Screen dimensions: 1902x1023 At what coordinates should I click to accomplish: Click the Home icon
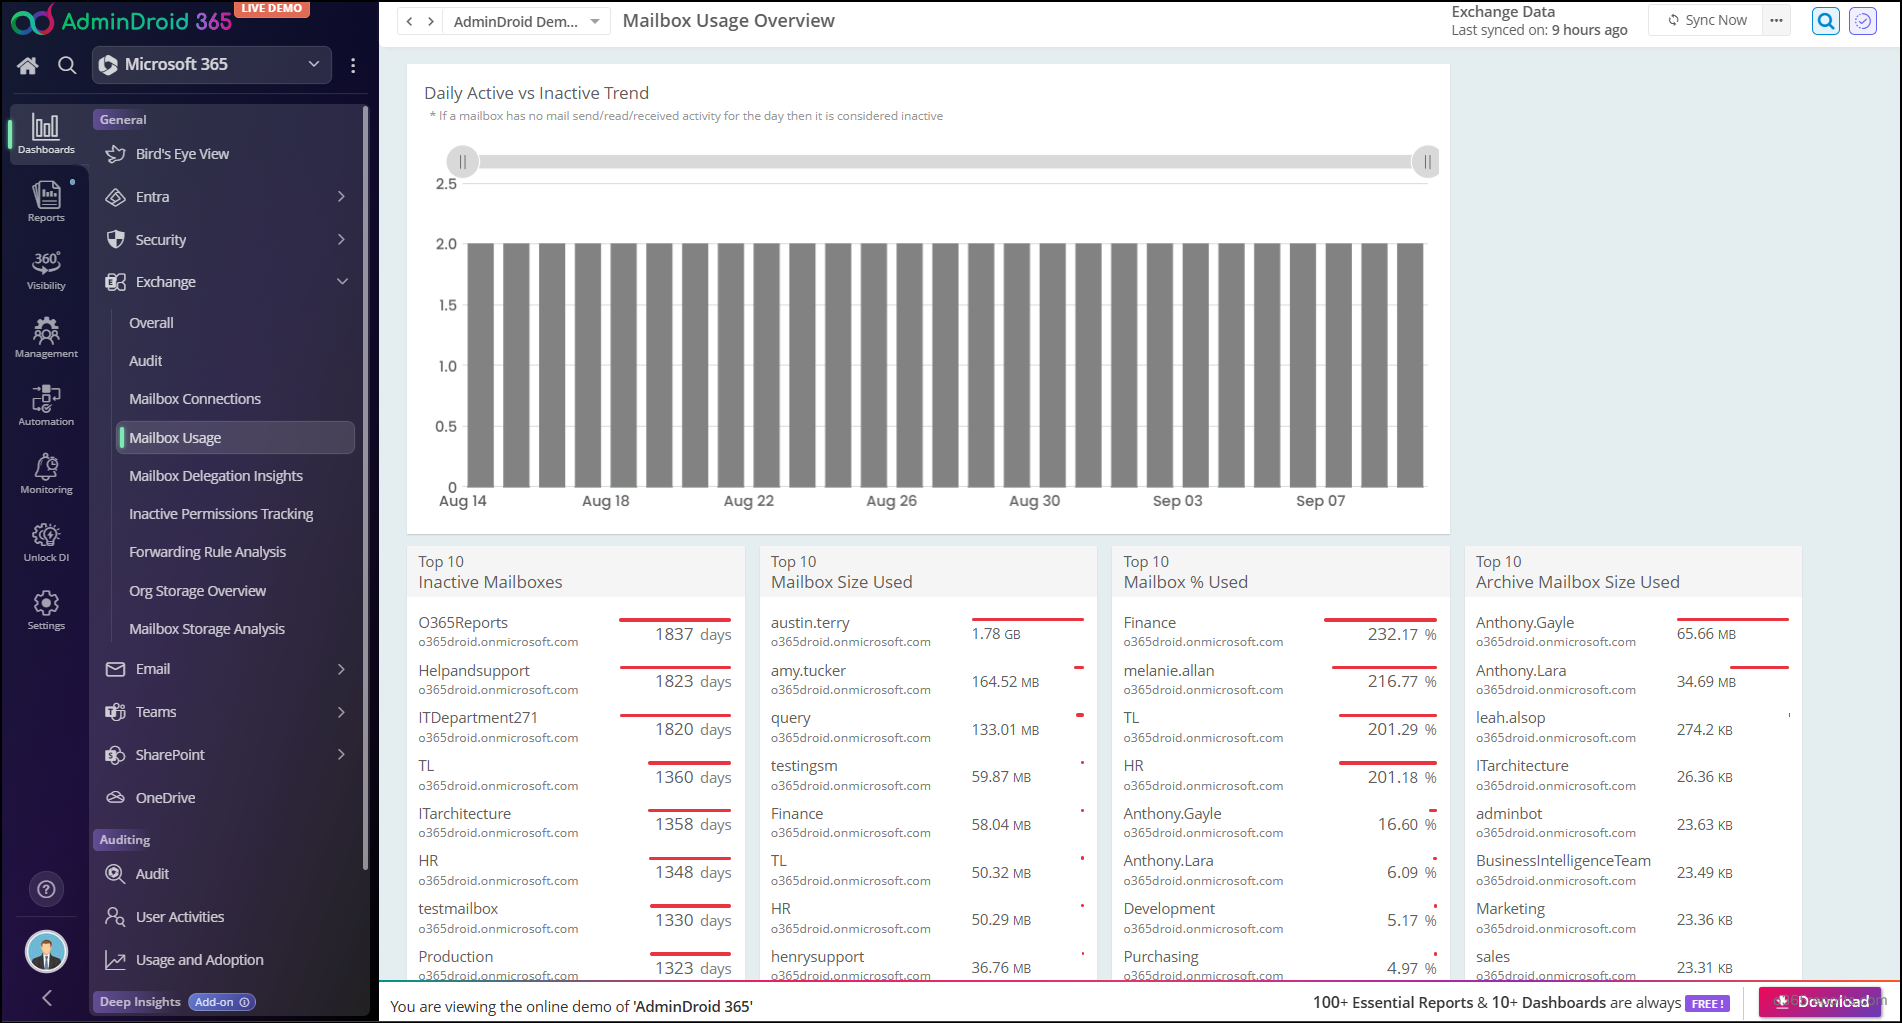(28, 65)
